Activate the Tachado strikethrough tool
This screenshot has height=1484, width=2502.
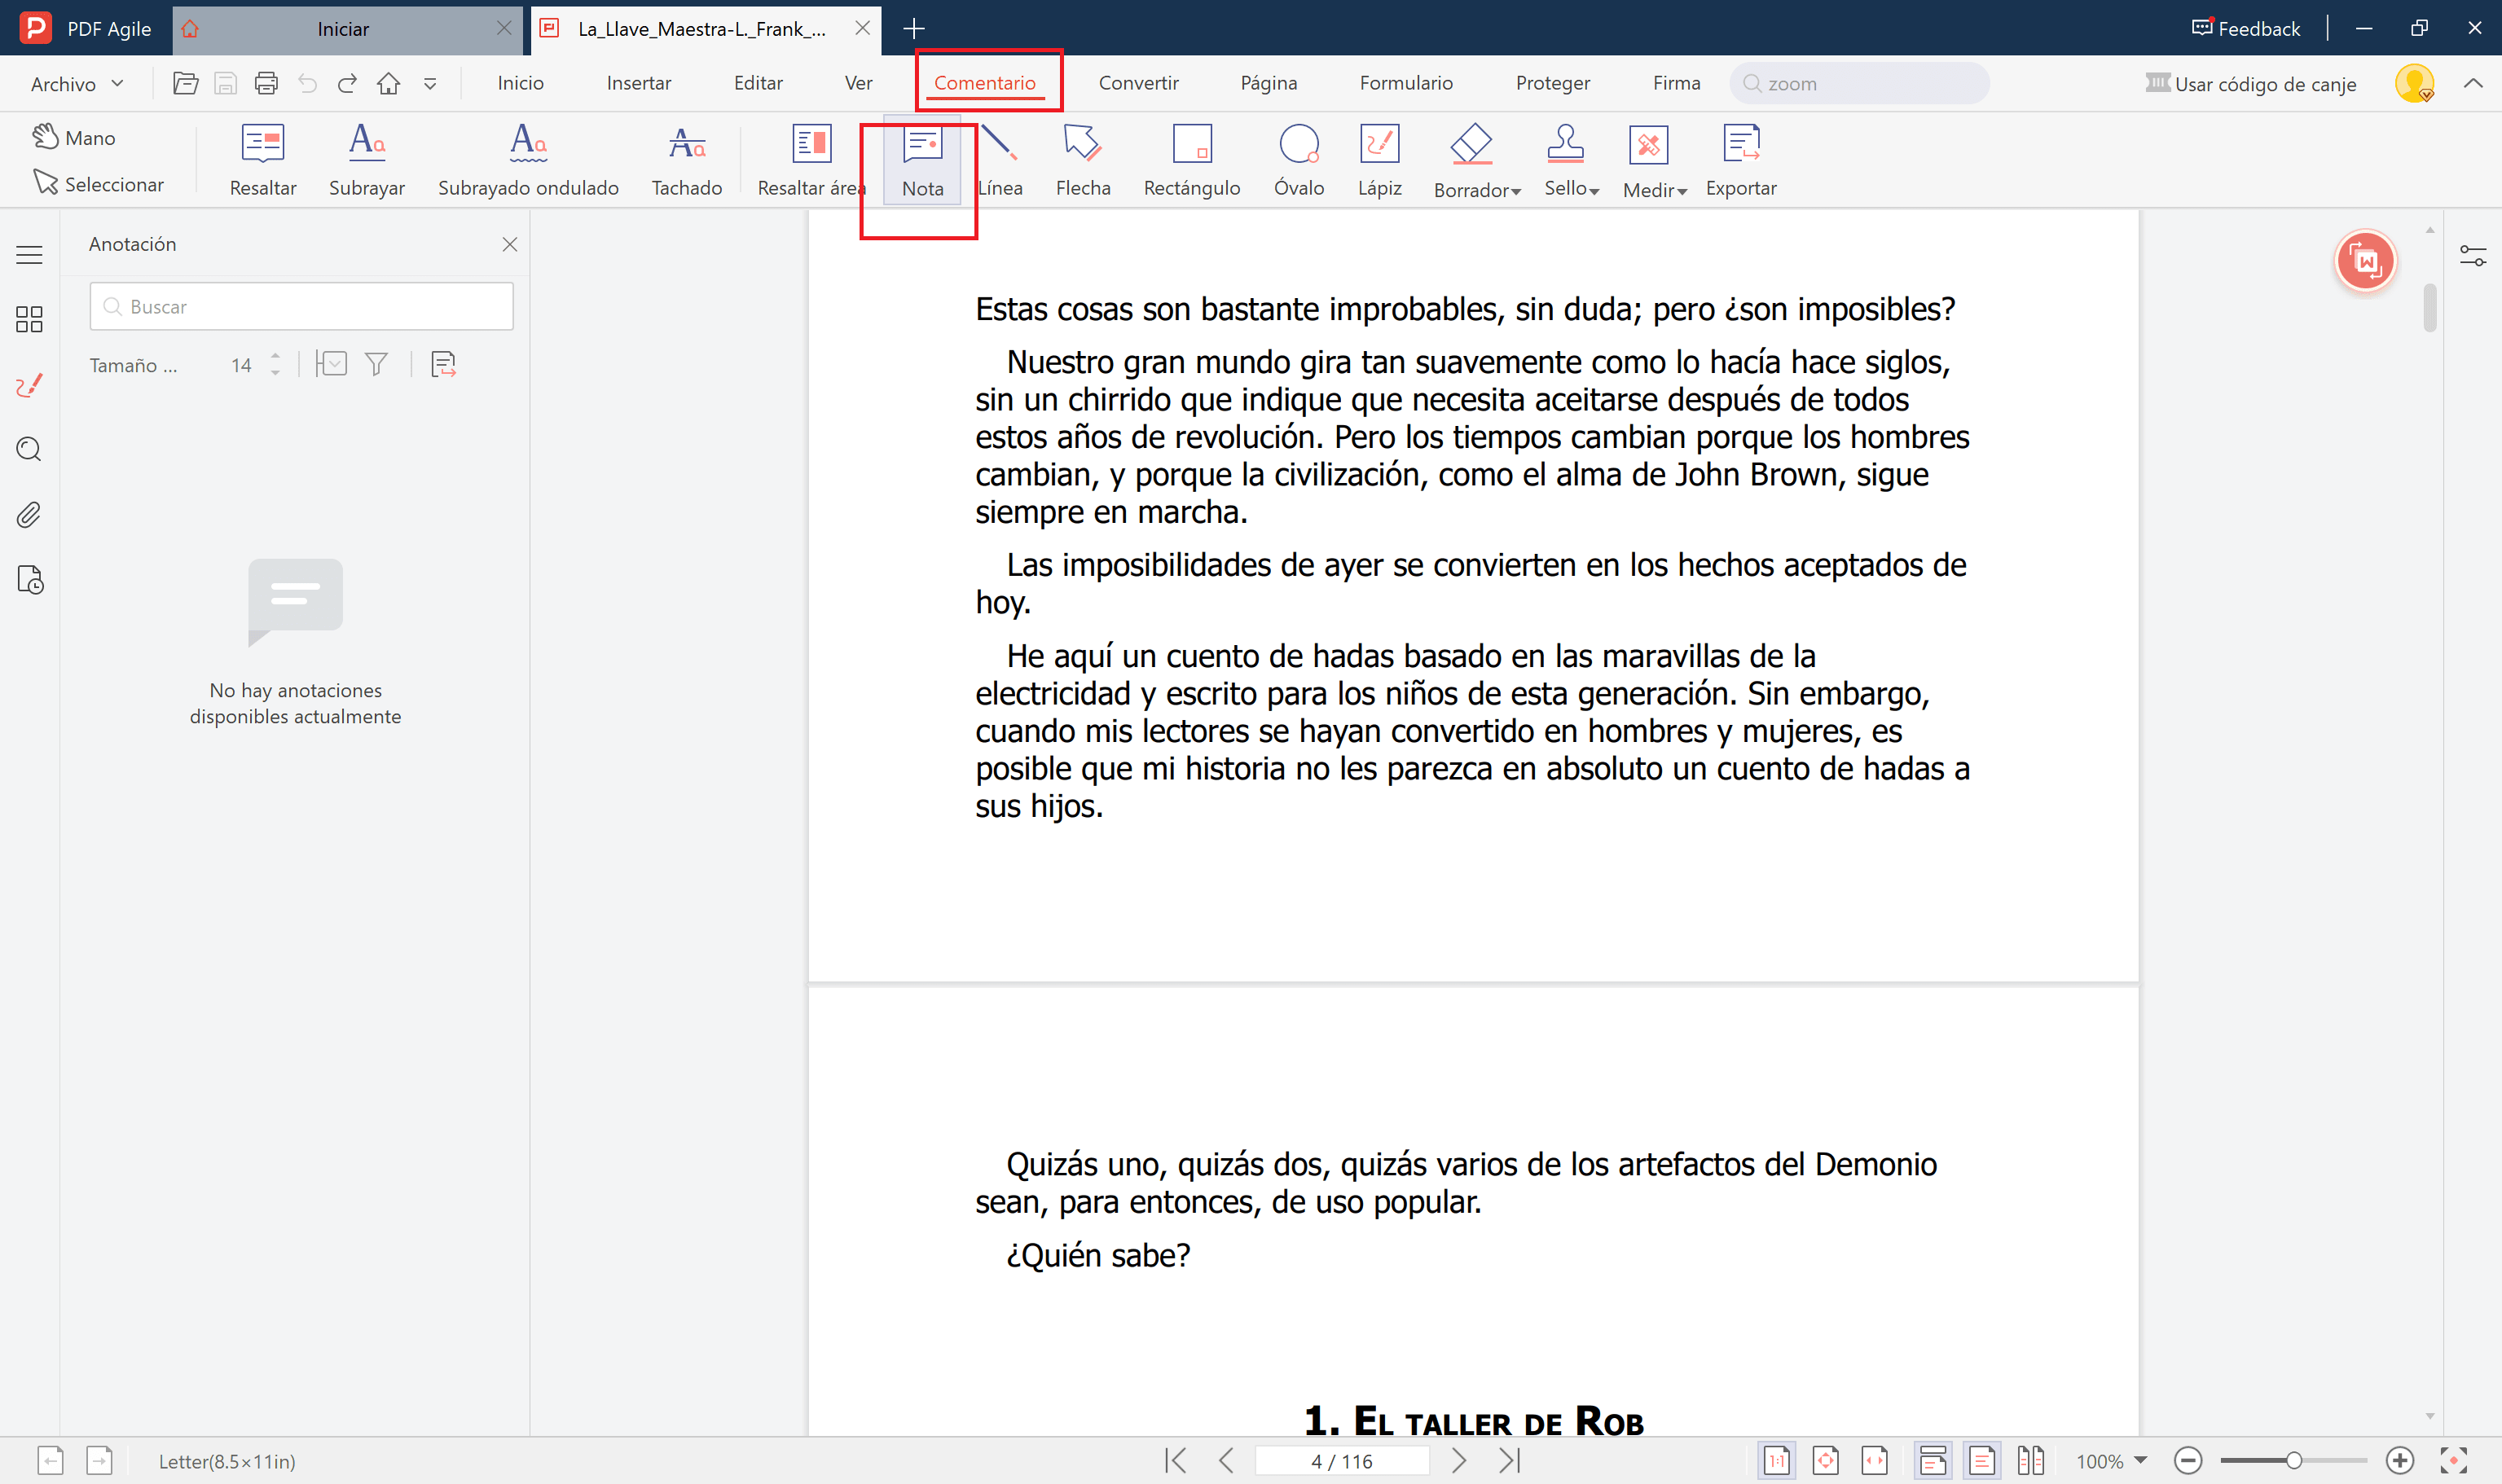coord(686,158)
